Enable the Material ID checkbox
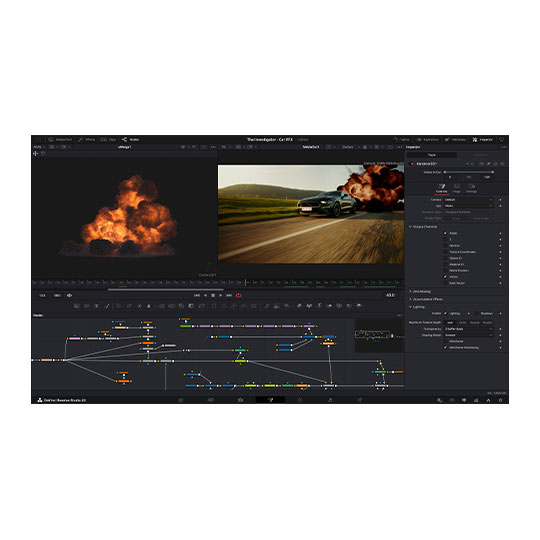Viewport: 540px width, 540px height. point(445,264)
